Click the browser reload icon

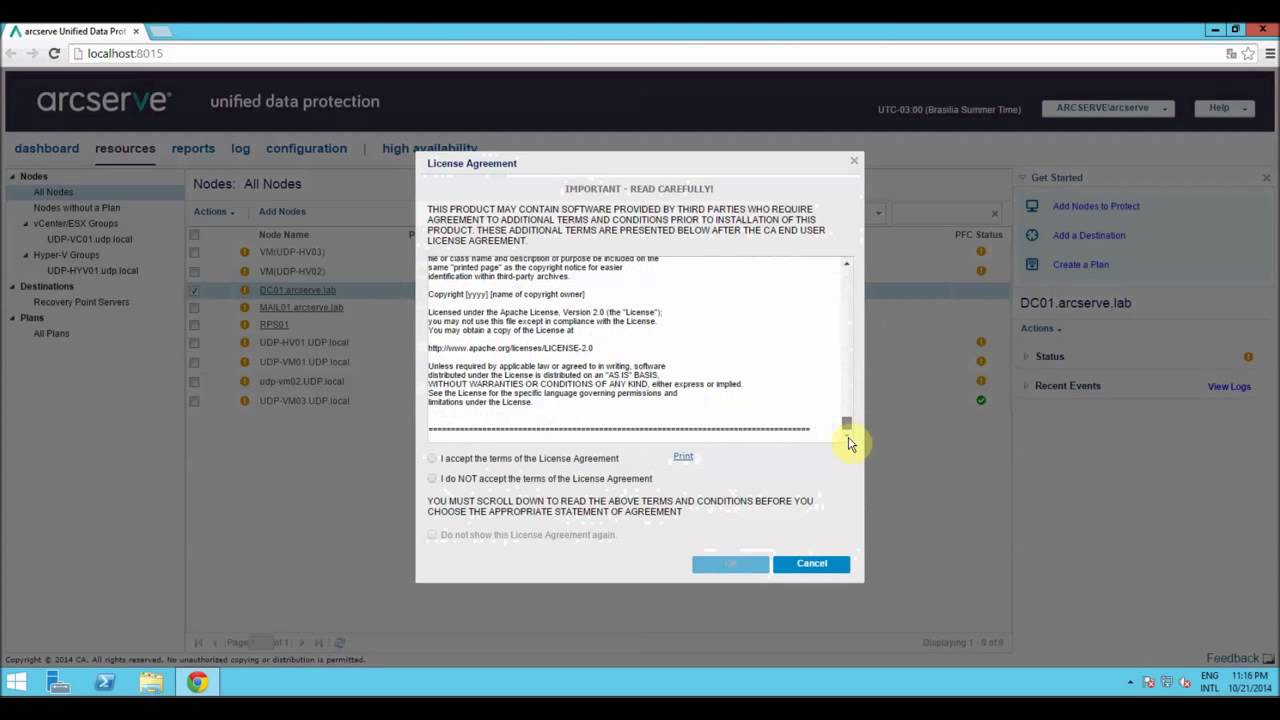coord(54,53)
